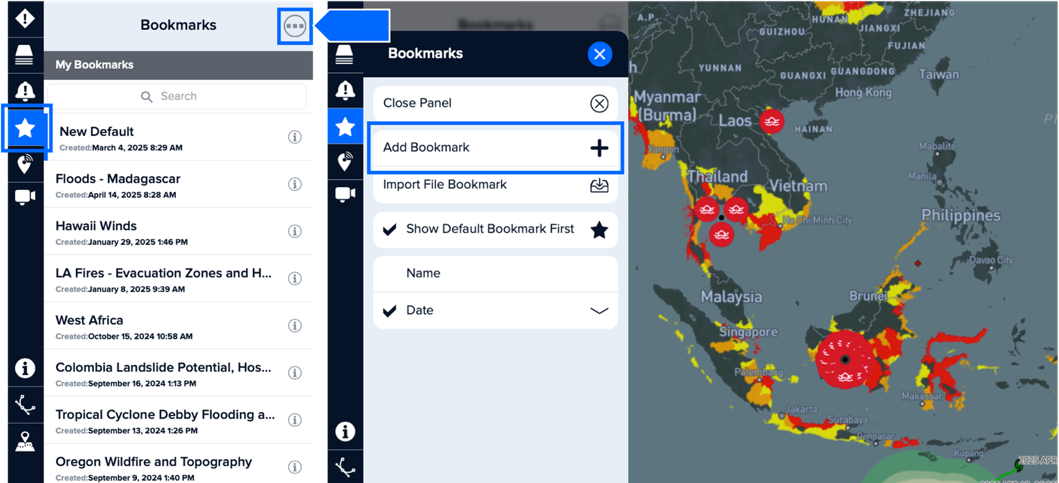Click the Manila city label on map

click(x=921, y=176)
